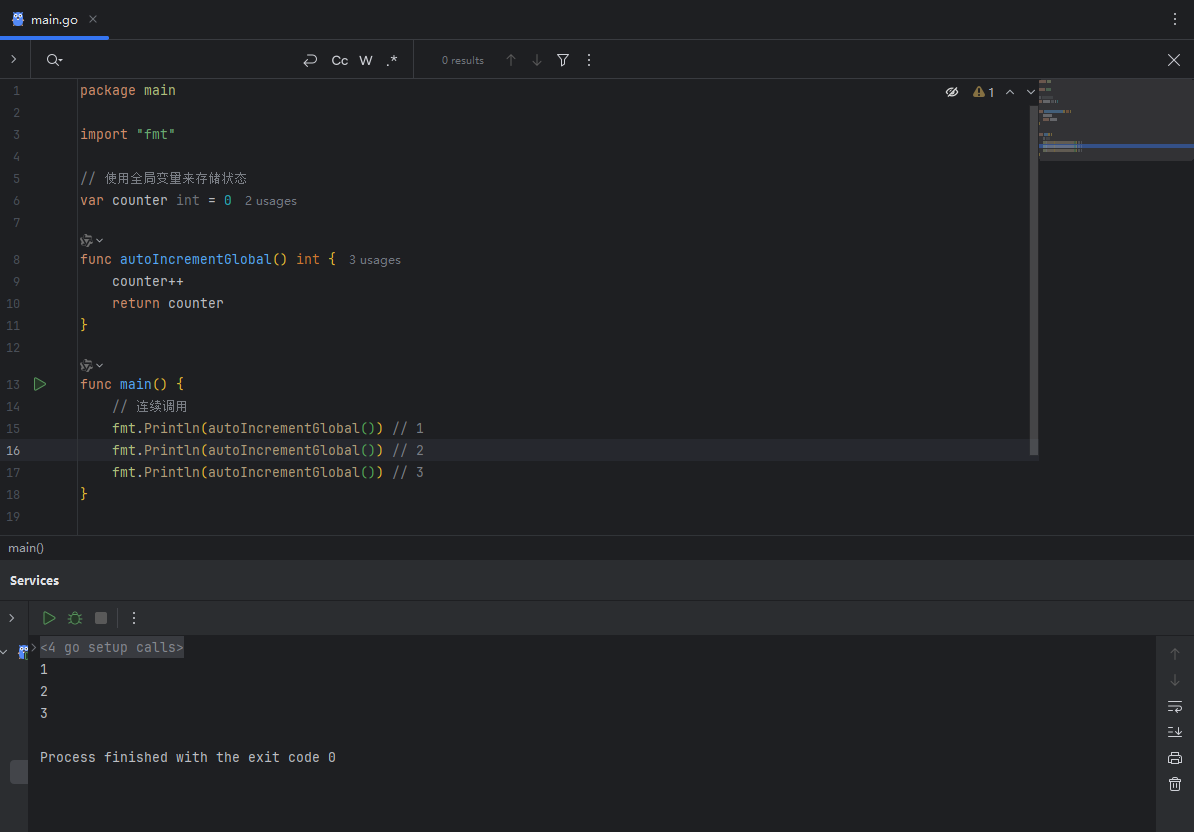Rerun the program in Services
This screenshot has height=832, width=1194.
point(49,618)
